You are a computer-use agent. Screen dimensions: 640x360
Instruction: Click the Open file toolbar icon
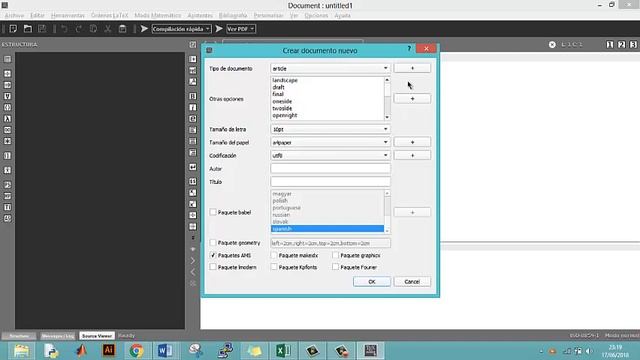tap(27, 29)
